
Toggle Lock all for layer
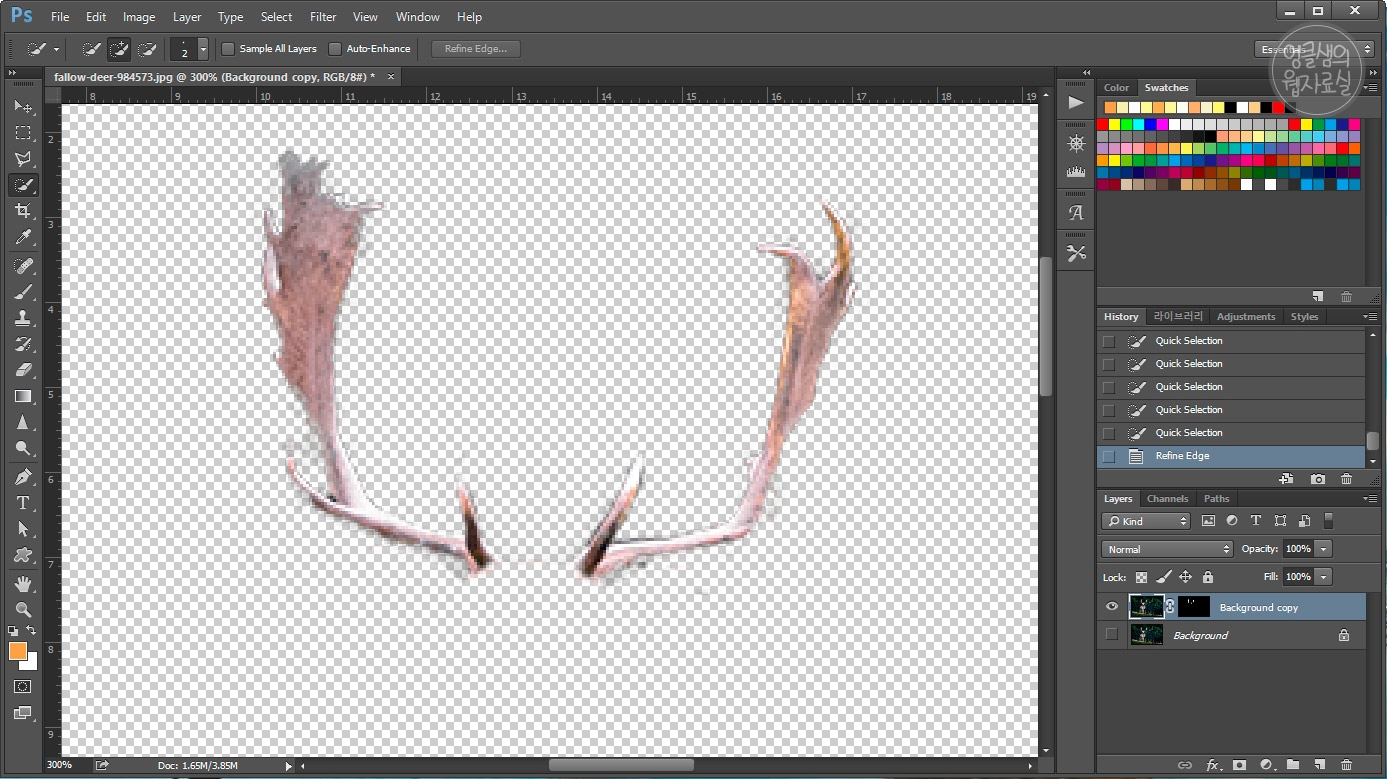click(x=1208, y=577)
